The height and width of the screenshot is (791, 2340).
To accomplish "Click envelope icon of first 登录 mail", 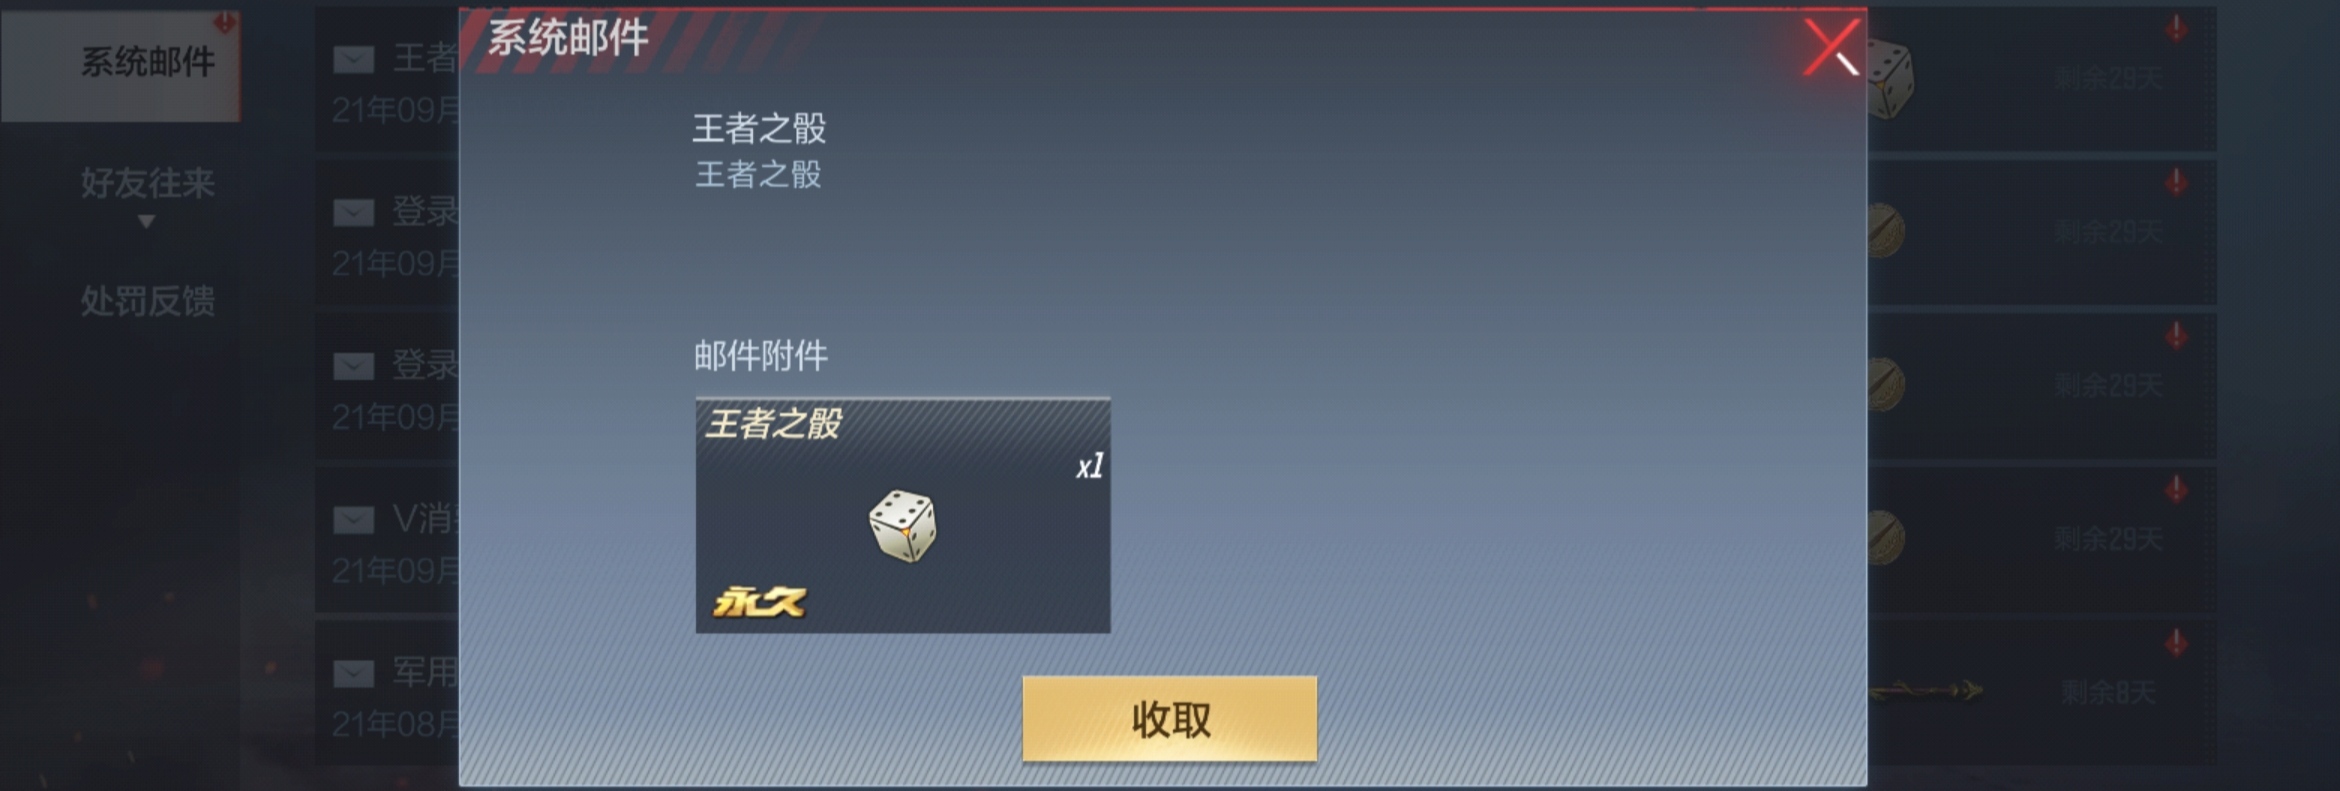I will 353,212.
